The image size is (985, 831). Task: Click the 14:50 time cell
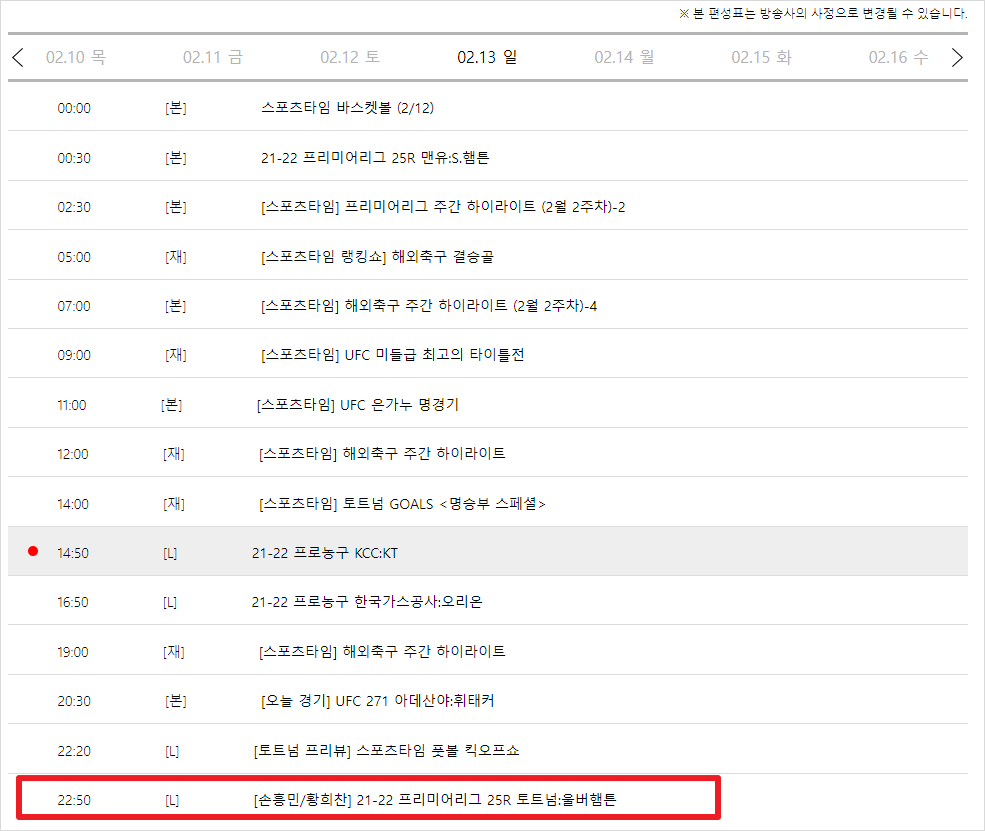(73, 553)
